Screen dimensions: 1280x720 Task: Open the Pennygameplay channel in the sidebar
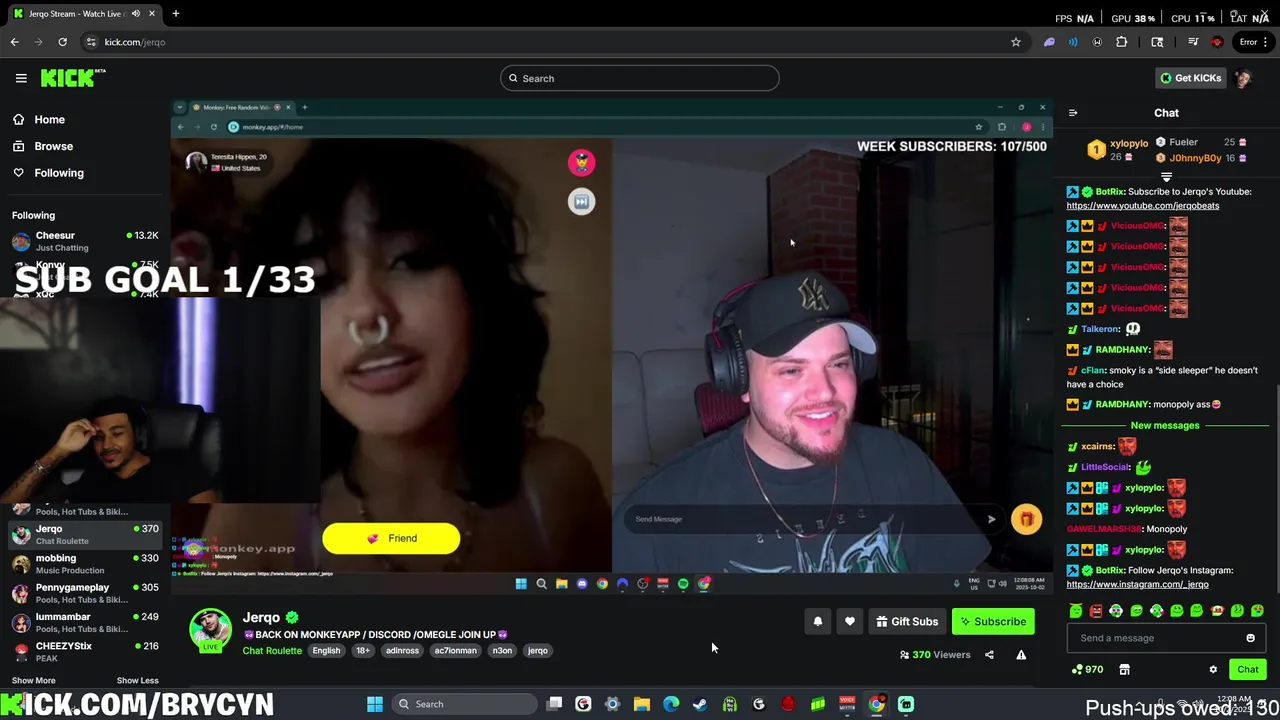[84, 593]
